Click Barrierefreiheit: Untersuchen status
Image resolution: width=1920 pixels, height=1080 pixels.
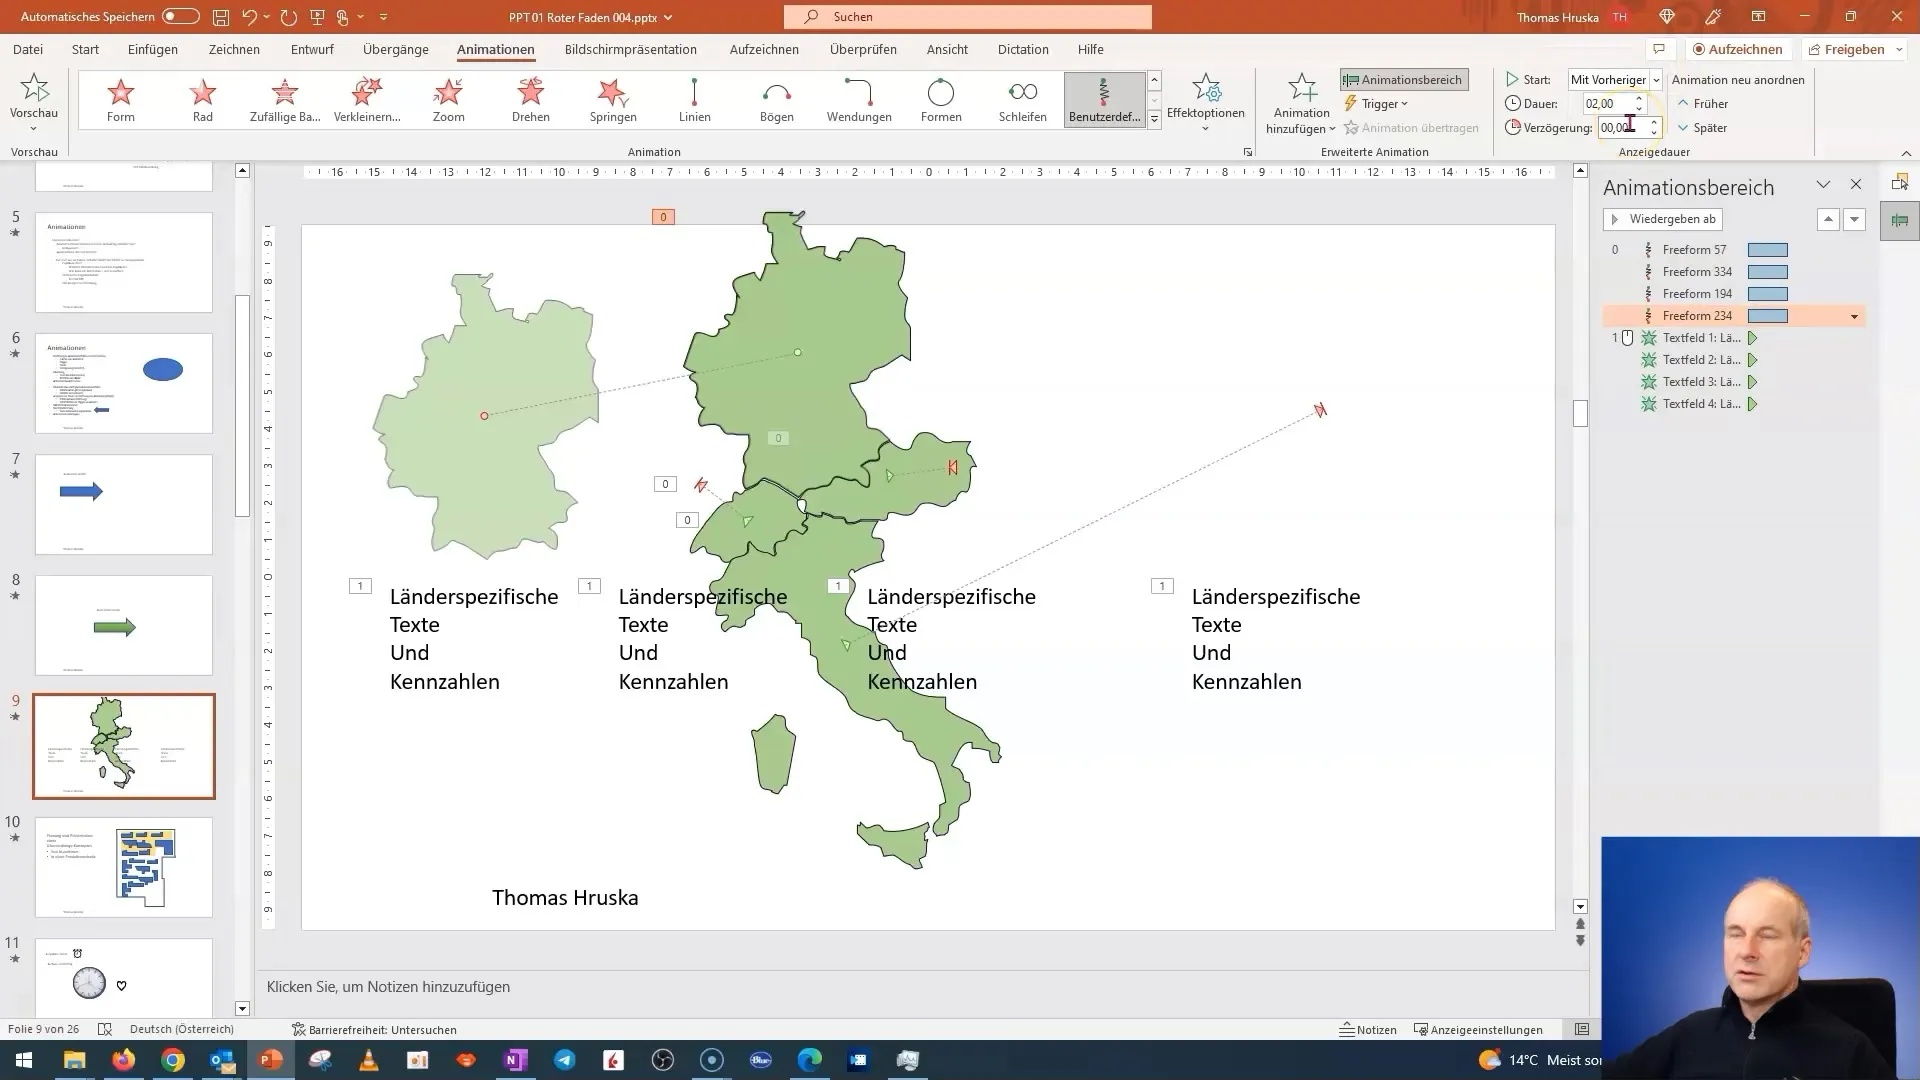pyautogui.click(x=374, y=1029)
